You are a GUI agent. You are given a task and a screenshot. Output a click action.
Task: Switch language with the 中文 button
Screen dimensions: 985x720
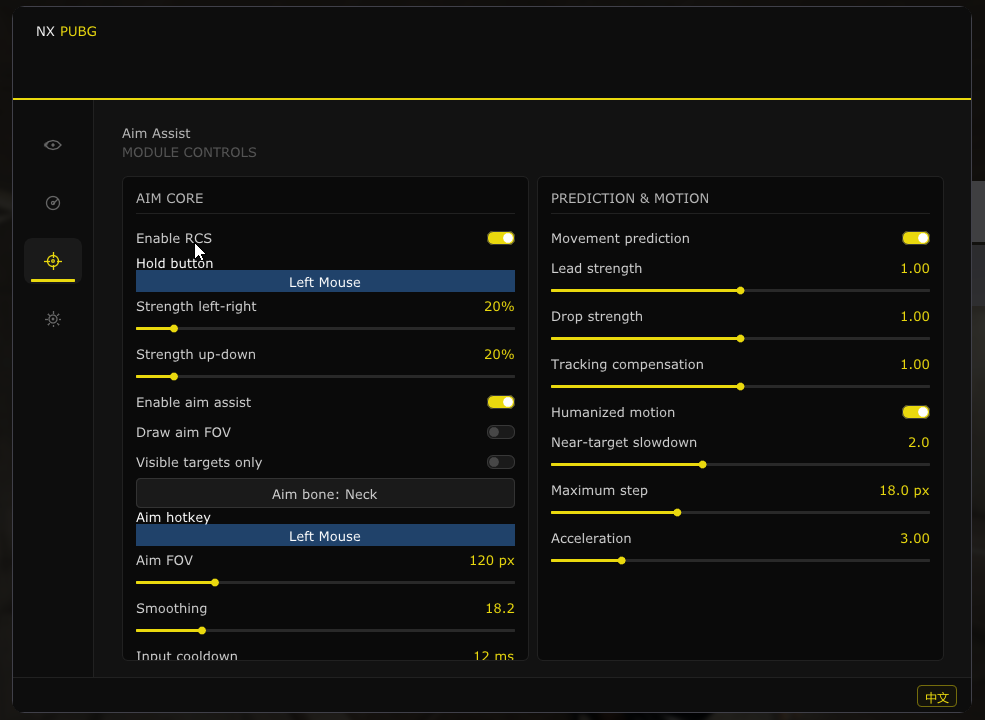pos(937,696)
